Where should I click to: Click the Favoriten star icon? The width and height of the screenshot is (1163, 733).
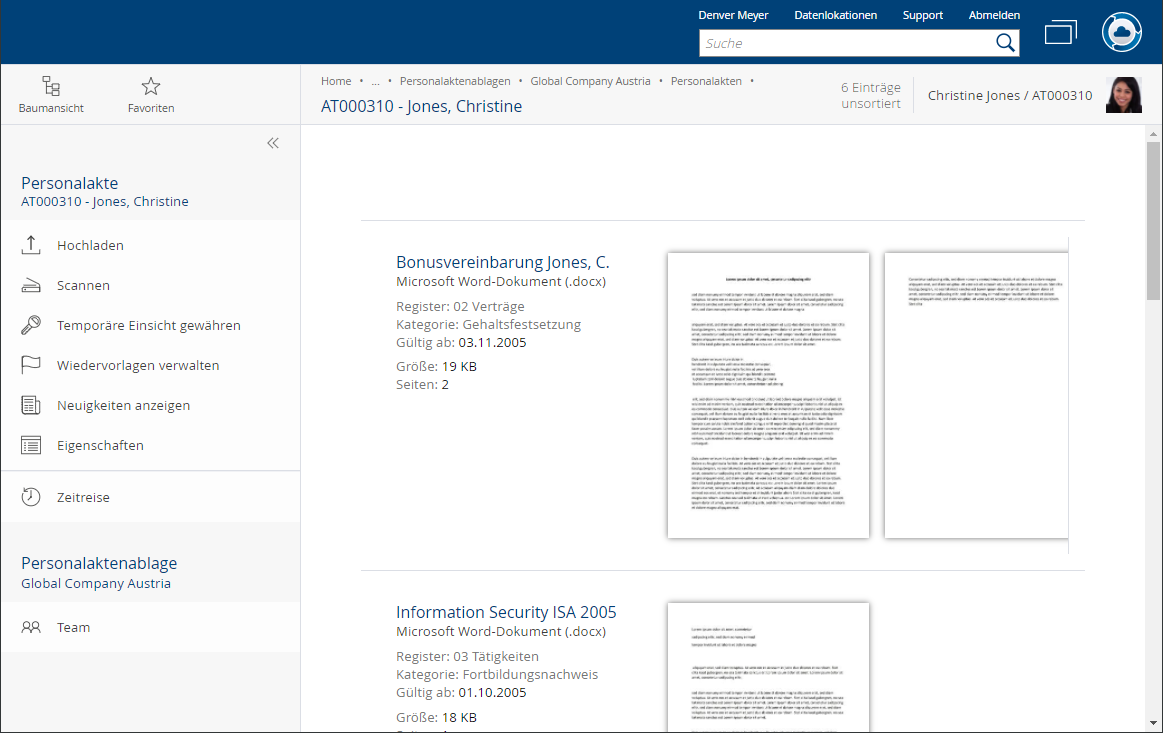(151, 87)
